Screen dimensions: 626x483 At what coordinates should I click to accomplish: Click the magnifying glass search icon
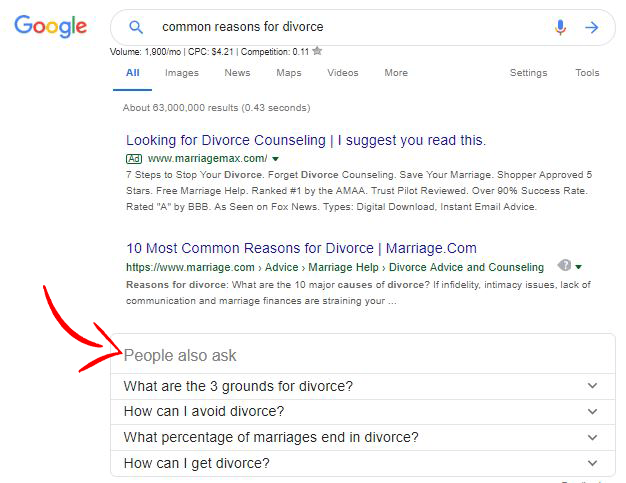tap(136, 27)
